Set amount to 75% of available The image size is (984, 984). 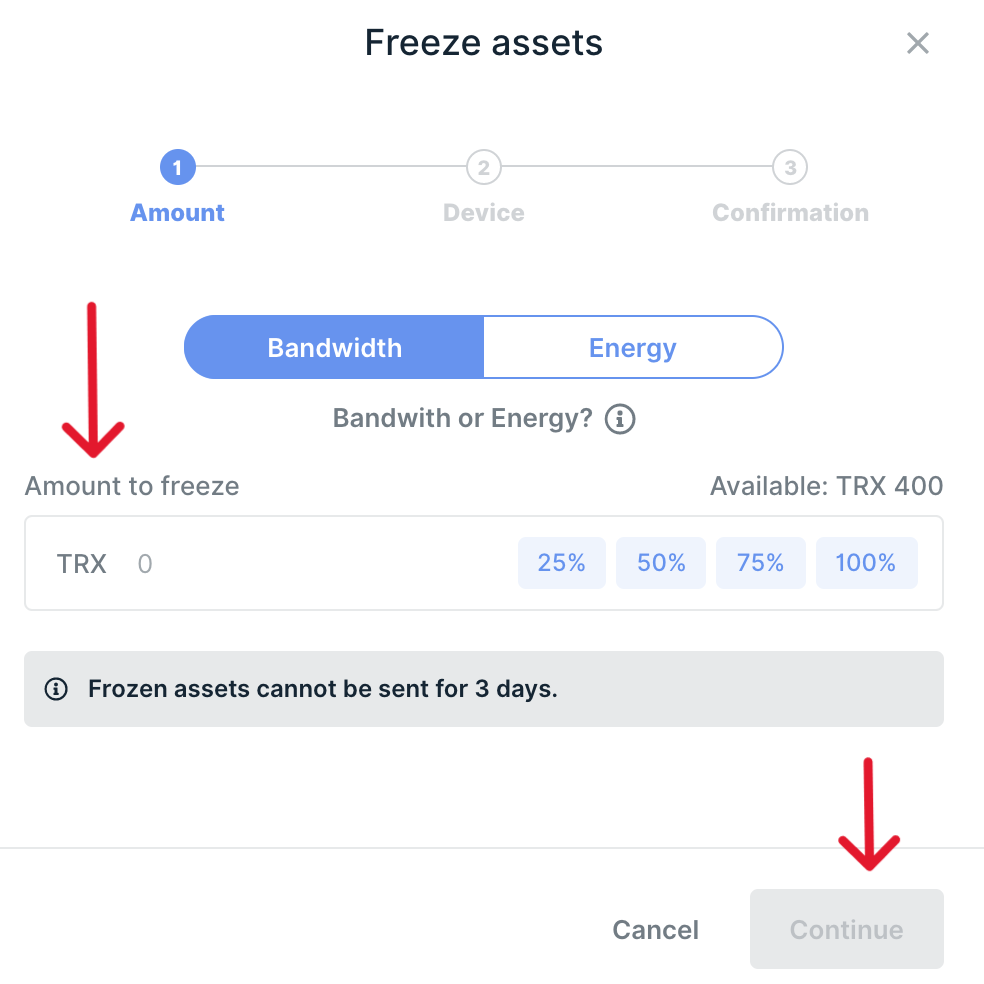760,563
